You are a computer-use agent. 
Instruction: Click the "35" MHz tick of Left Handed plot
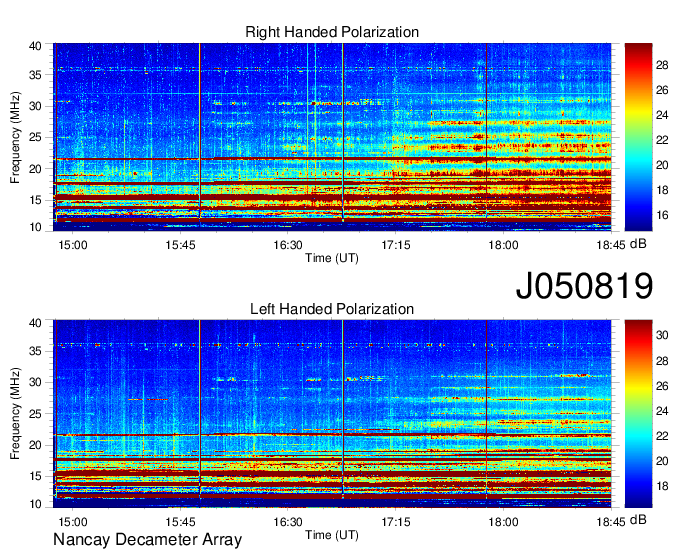[35, 352]
